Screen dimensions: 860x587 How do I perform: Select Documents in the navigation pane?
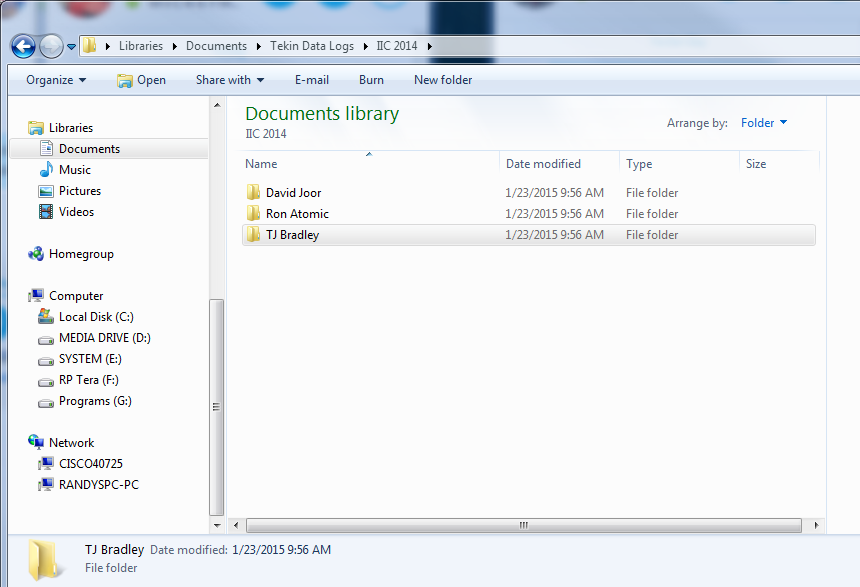pyautogui.click(x=89, y=149)
